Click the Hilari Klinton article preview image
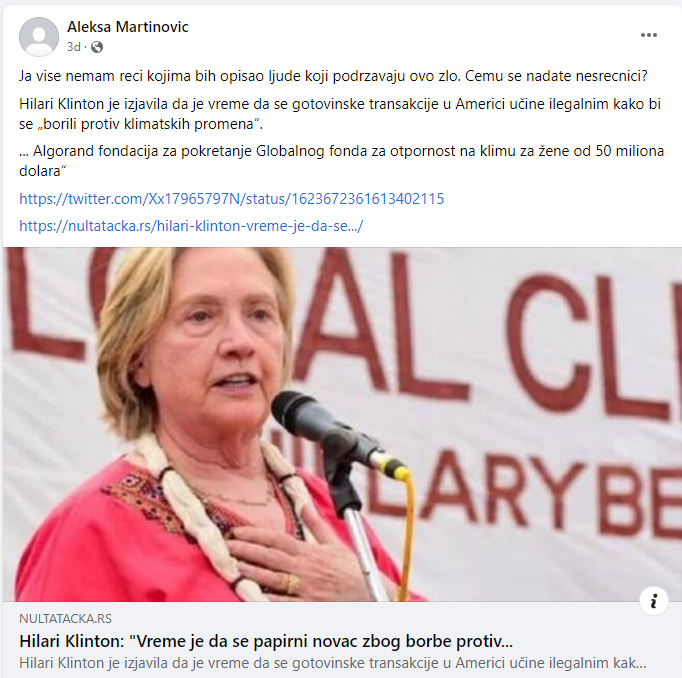The width and height of the screenshot is (682, 678). pyautogui.click(x=342, y=424)
